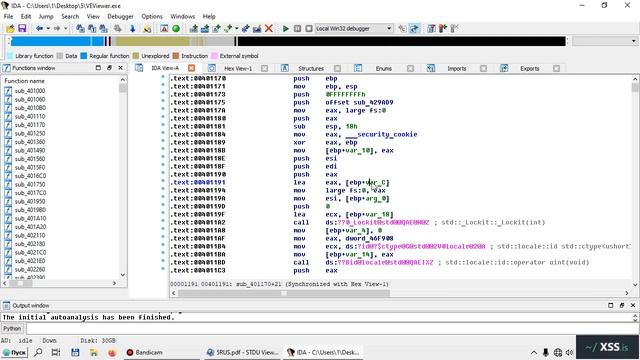Image resolution: width=640 pixels, height=360 pixels.
Task: Pause the process with the pause icon
Action: [x=297, y=29]
